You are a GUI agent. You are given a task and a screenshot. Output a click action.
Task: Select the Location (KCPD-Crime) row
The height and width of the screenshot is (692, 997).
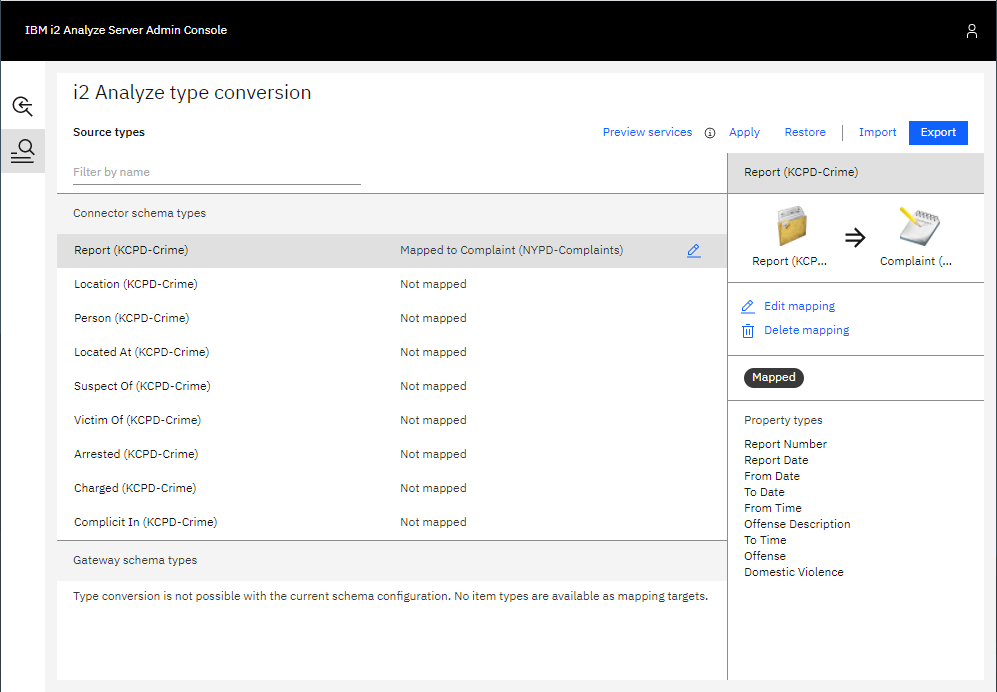(136, 284)
